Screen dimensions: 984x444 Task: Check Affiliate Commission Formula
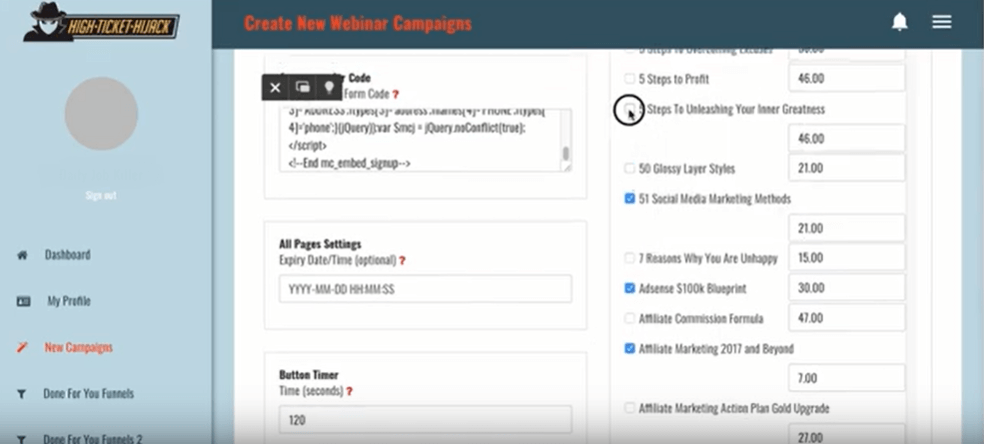(x=629, y=319)
